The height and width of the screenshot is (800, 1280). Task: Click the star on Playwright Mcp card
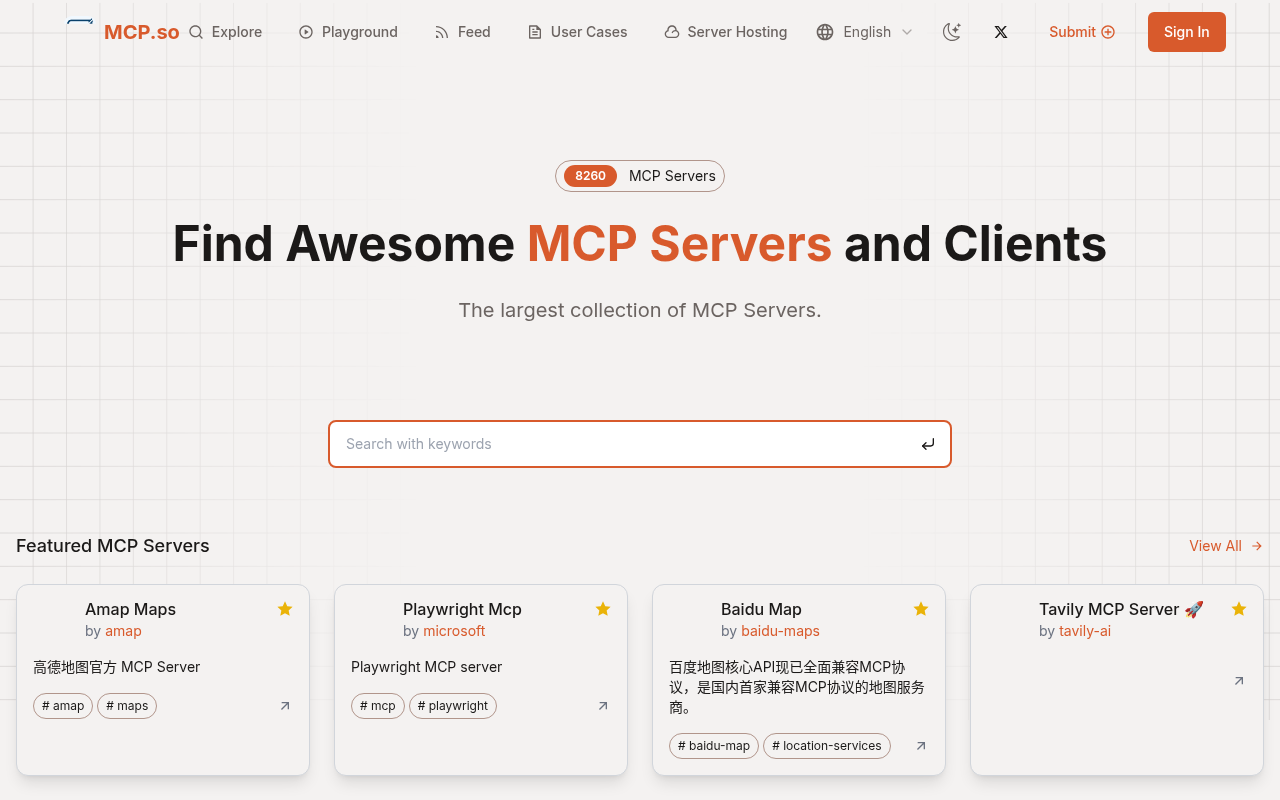click(x=603, y=609)
